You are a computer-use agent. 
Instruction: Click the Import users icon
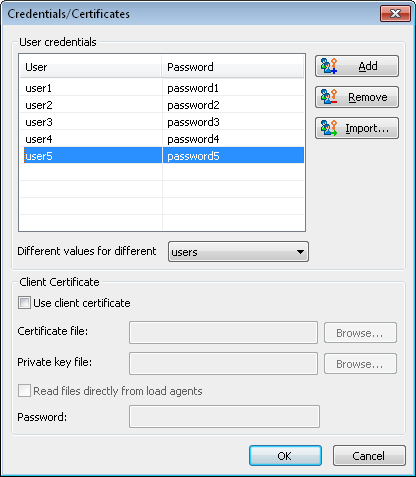[x=329, y=128]
